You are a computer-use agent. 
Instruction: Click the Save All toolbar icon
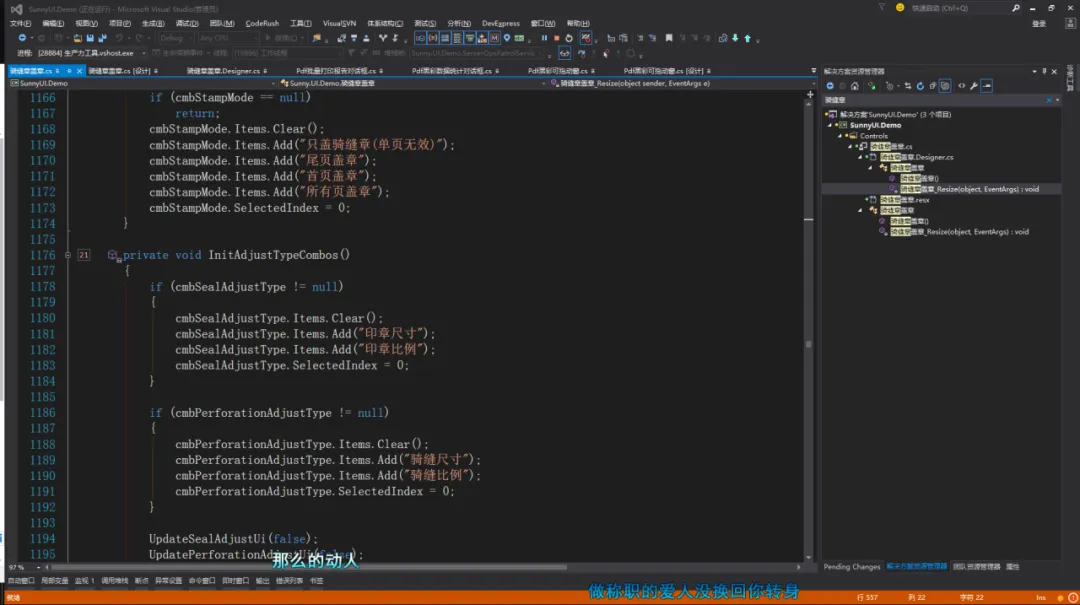click(103, 38)
